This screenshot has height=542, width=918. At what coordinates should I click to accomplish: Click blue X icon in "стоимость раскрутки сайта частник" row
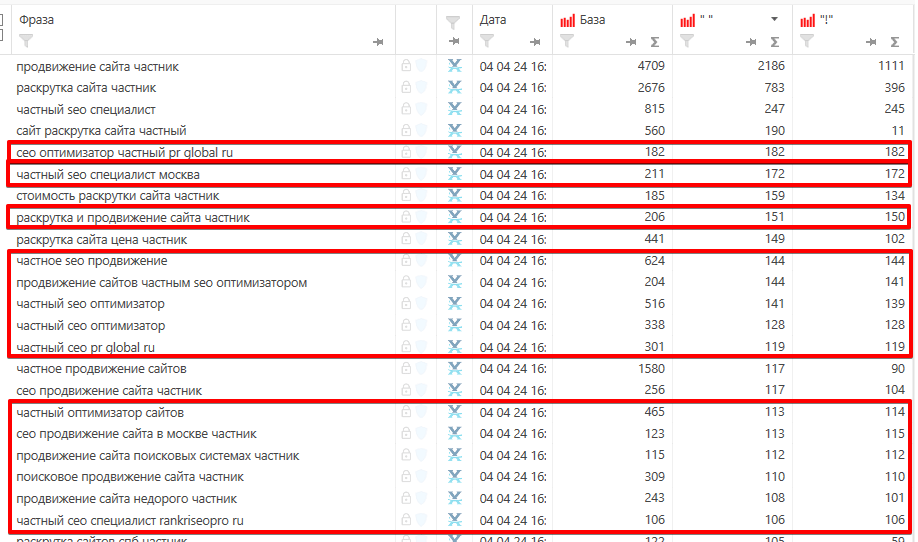(x=455, y=195)
